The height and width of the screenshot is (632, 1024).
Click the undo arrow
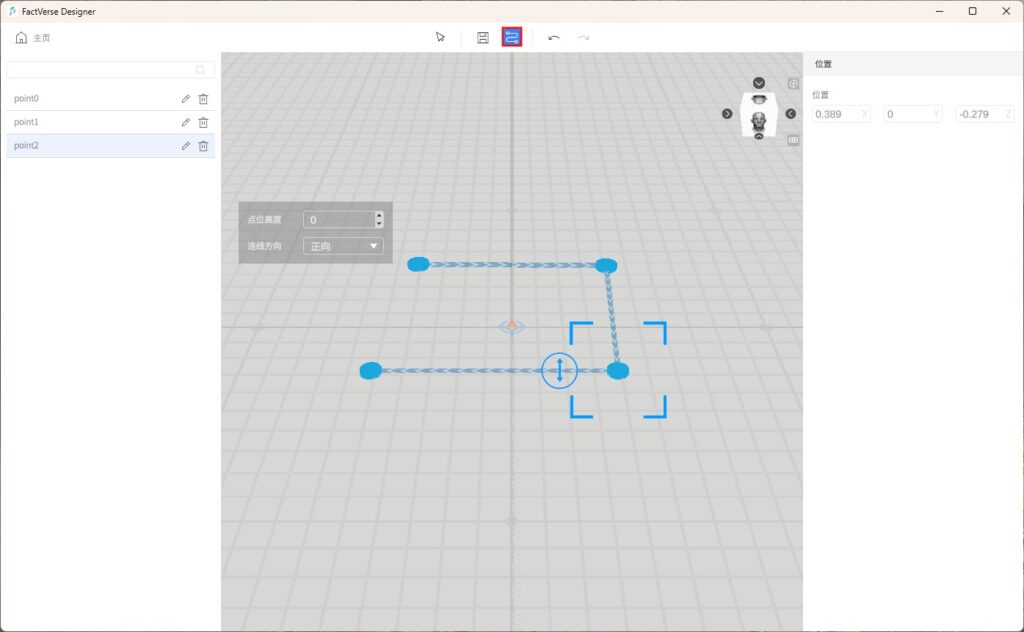554,38
